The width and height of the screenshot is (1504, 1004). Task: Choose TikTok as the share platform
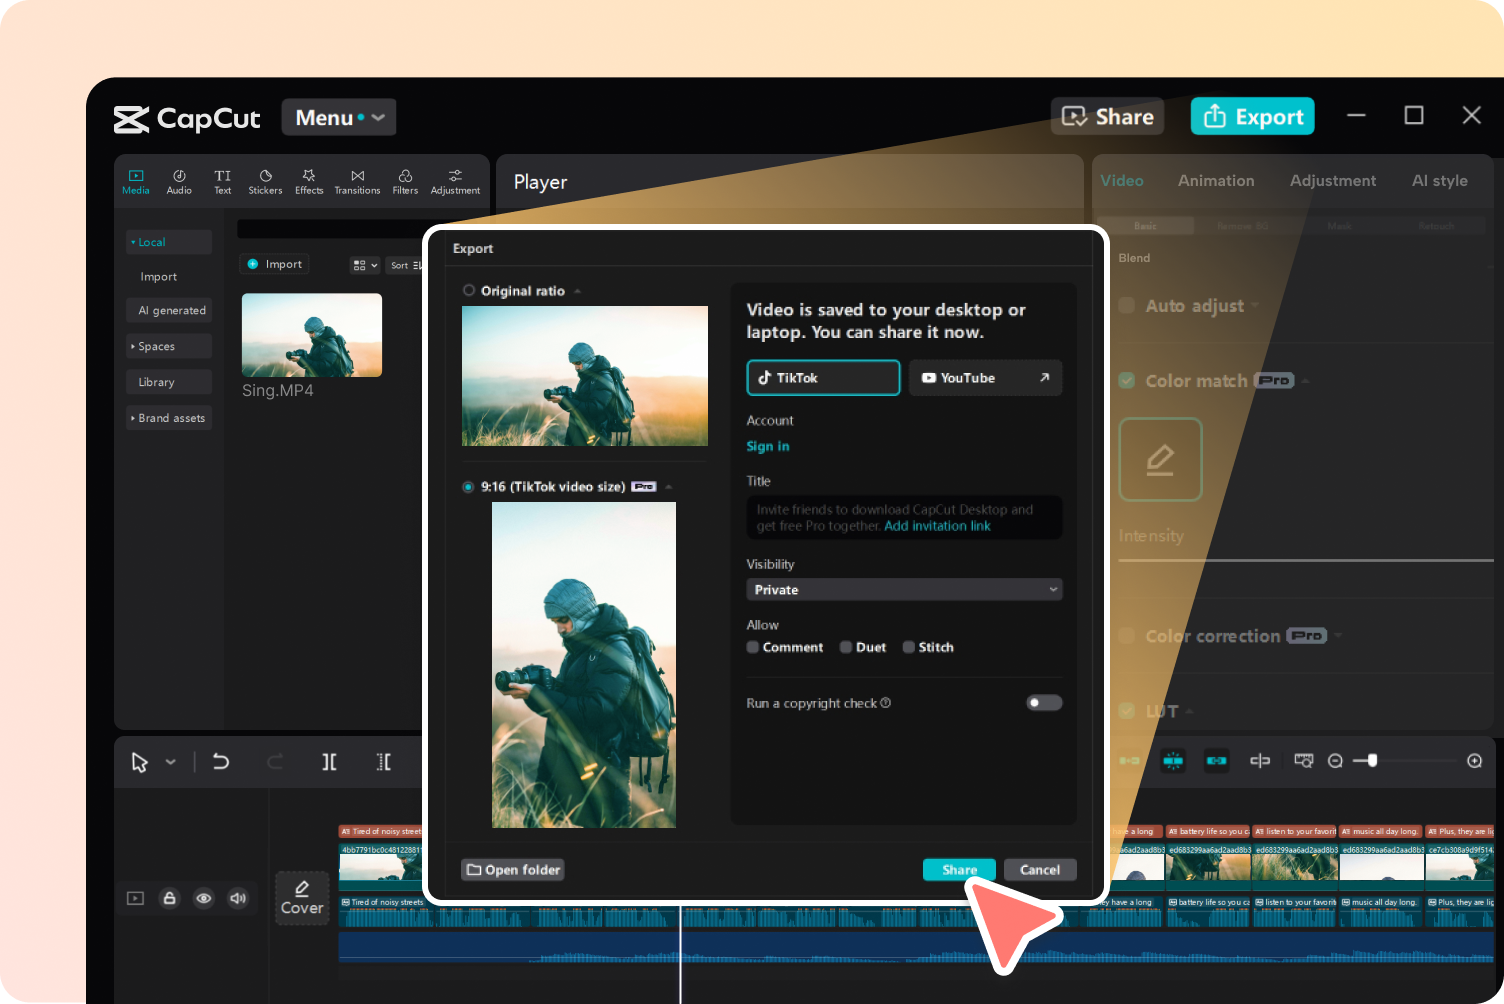[x=823, y=378]
